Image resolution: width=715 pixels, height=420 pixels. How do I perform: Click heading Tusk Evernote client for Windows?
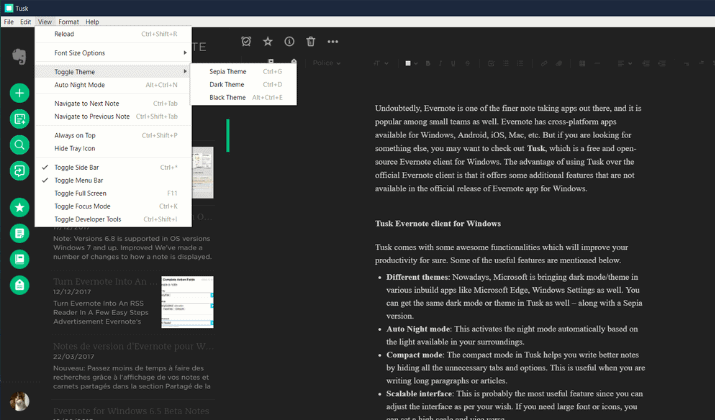438,223
